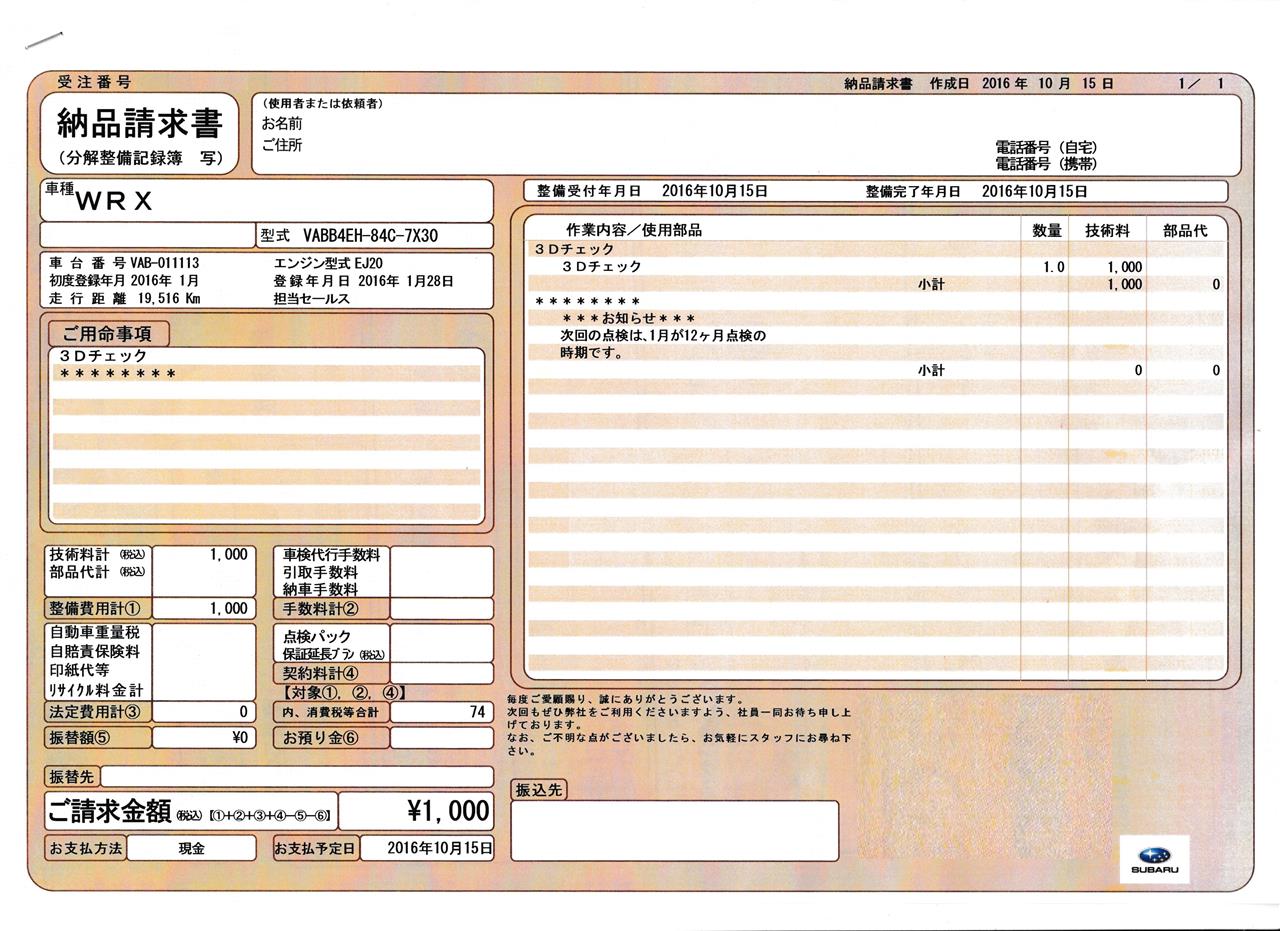The image size is (1280, 931).
Task: Click the "お名前" label
Action: [281, 124]
